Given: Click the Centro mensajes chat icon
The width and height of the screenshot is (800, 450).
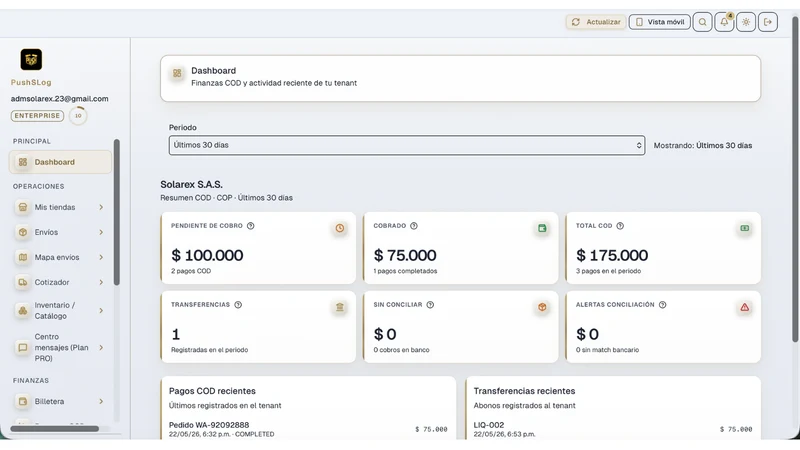Looking at the screenshot, I should [22, 347].
